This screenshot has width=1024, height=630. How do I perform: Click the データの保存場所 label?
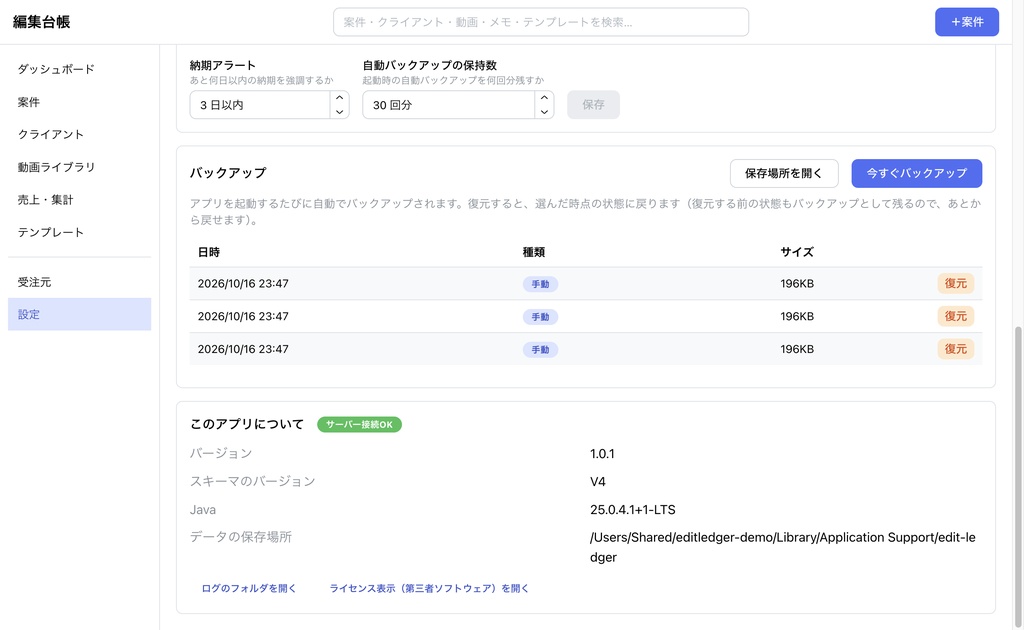click(241, 537)
